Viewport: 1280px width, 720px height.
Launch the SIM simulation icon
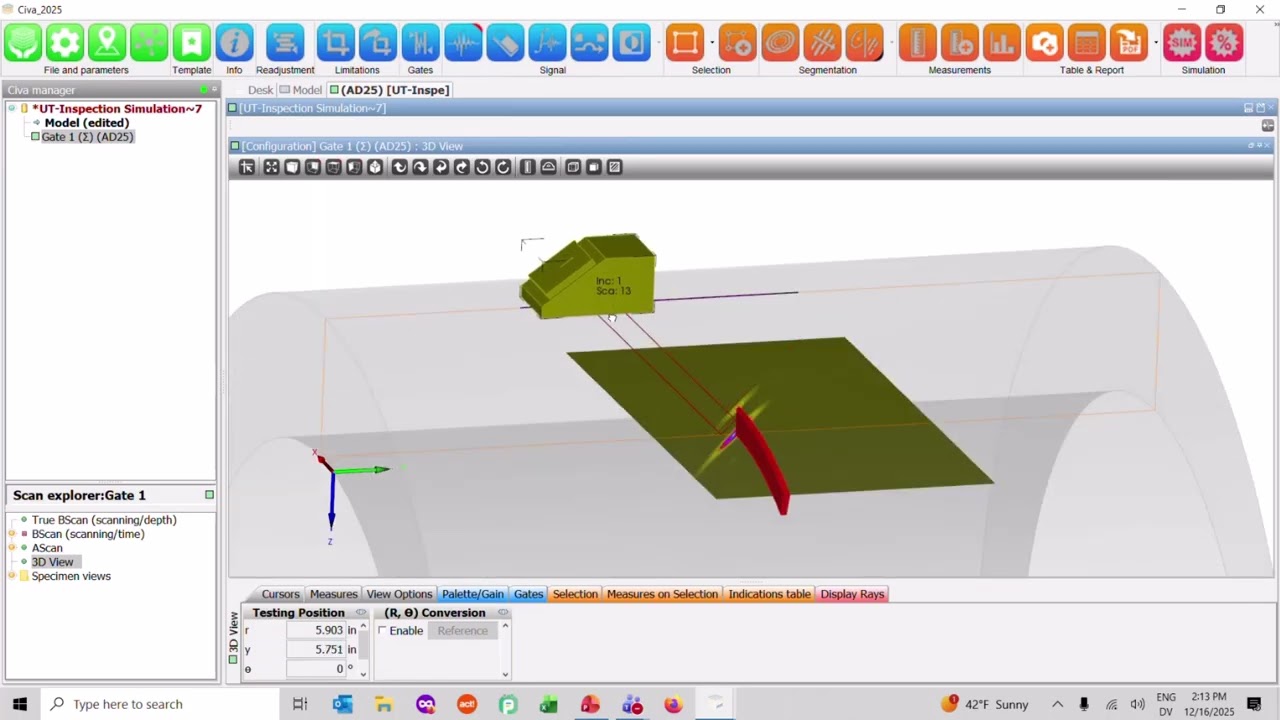pos(1182,43)
